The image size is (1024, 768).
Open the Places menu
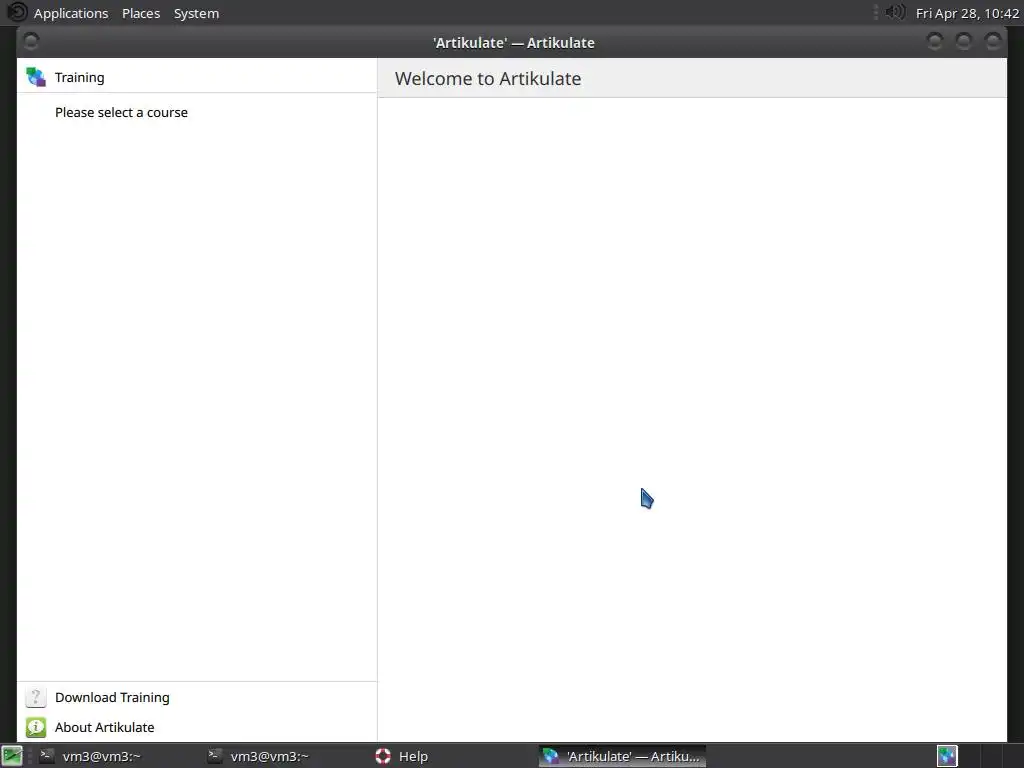click(x=141, y=13)
